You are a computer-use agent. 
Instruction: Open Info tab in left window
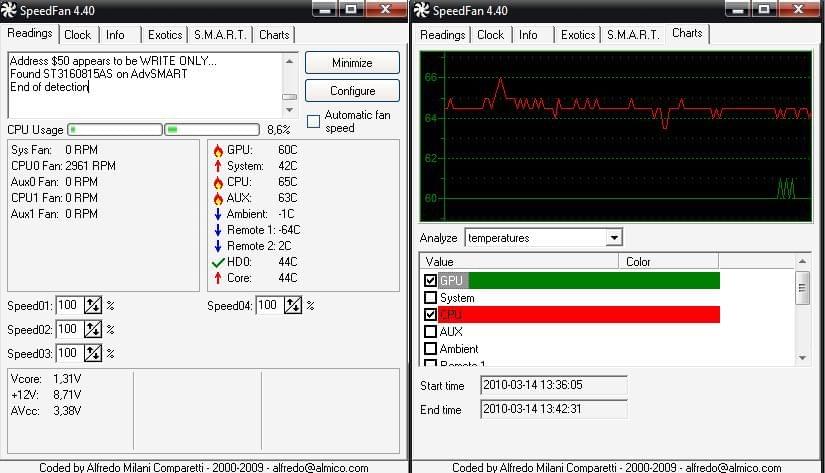click(115, 35)
